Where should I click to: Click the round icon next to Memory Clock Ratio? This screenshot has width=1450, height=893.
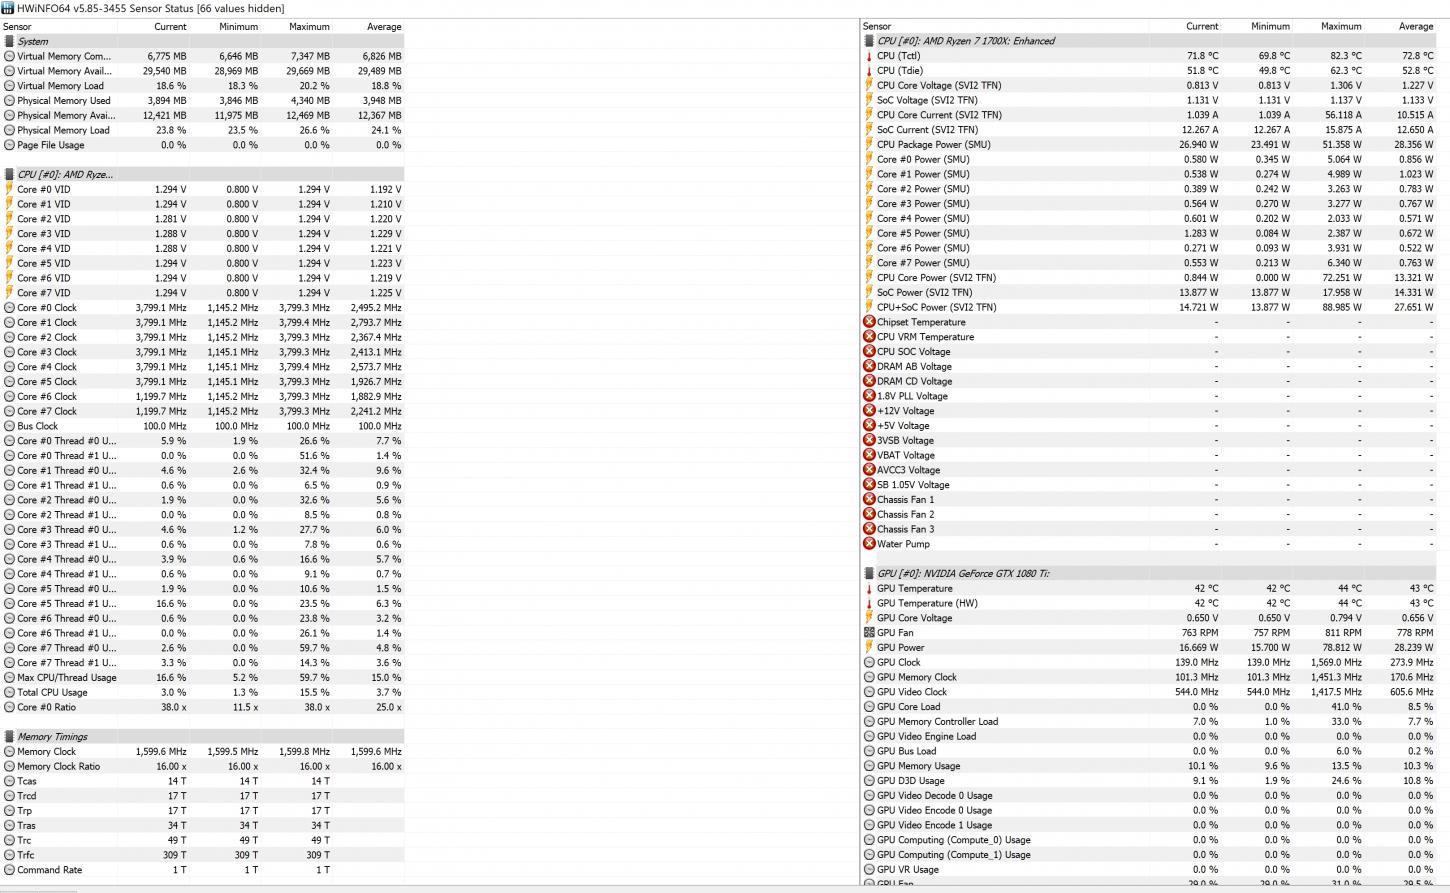click(x=9, y=766)
